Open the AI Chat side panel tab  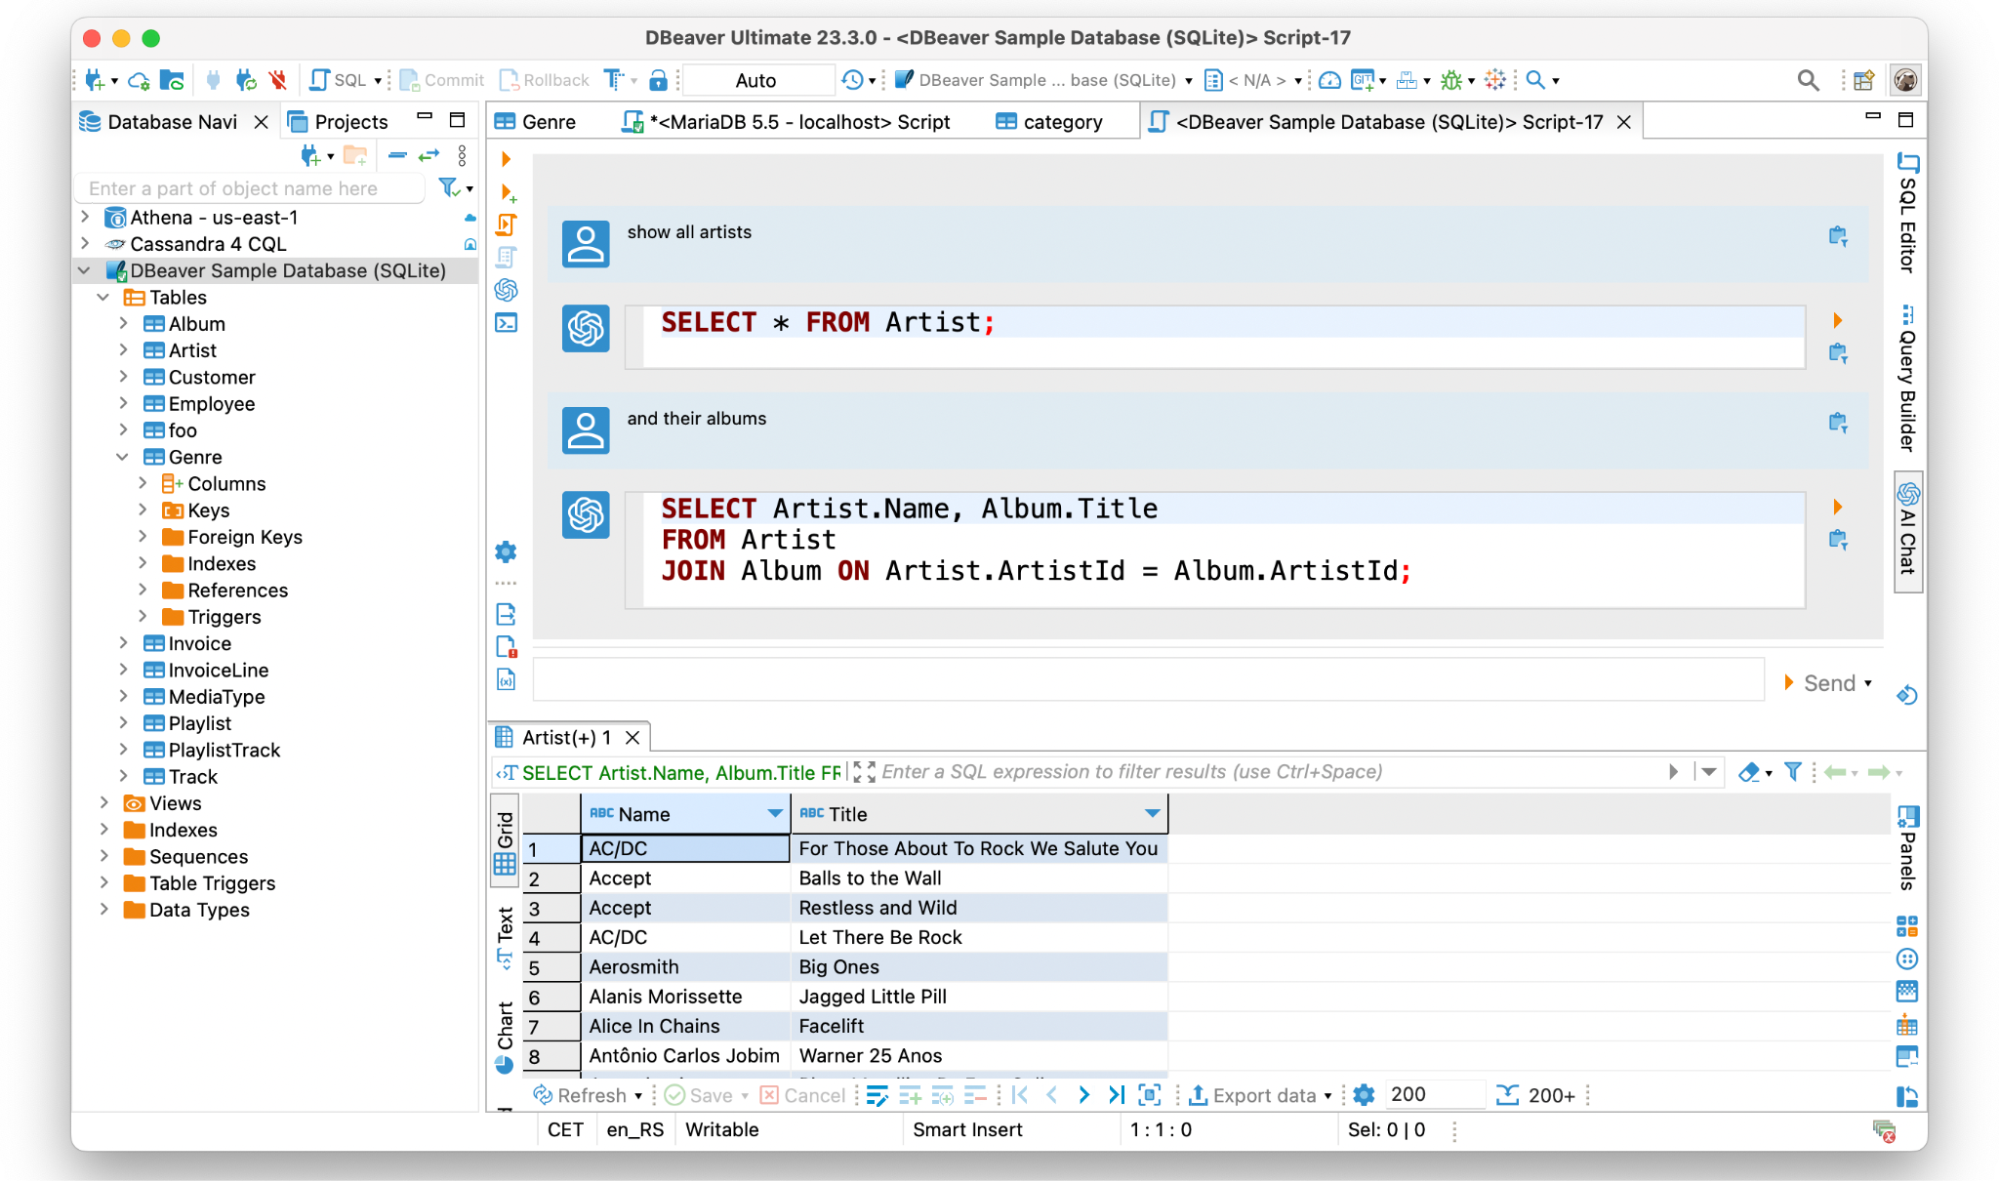click(x=1907, y=531)
